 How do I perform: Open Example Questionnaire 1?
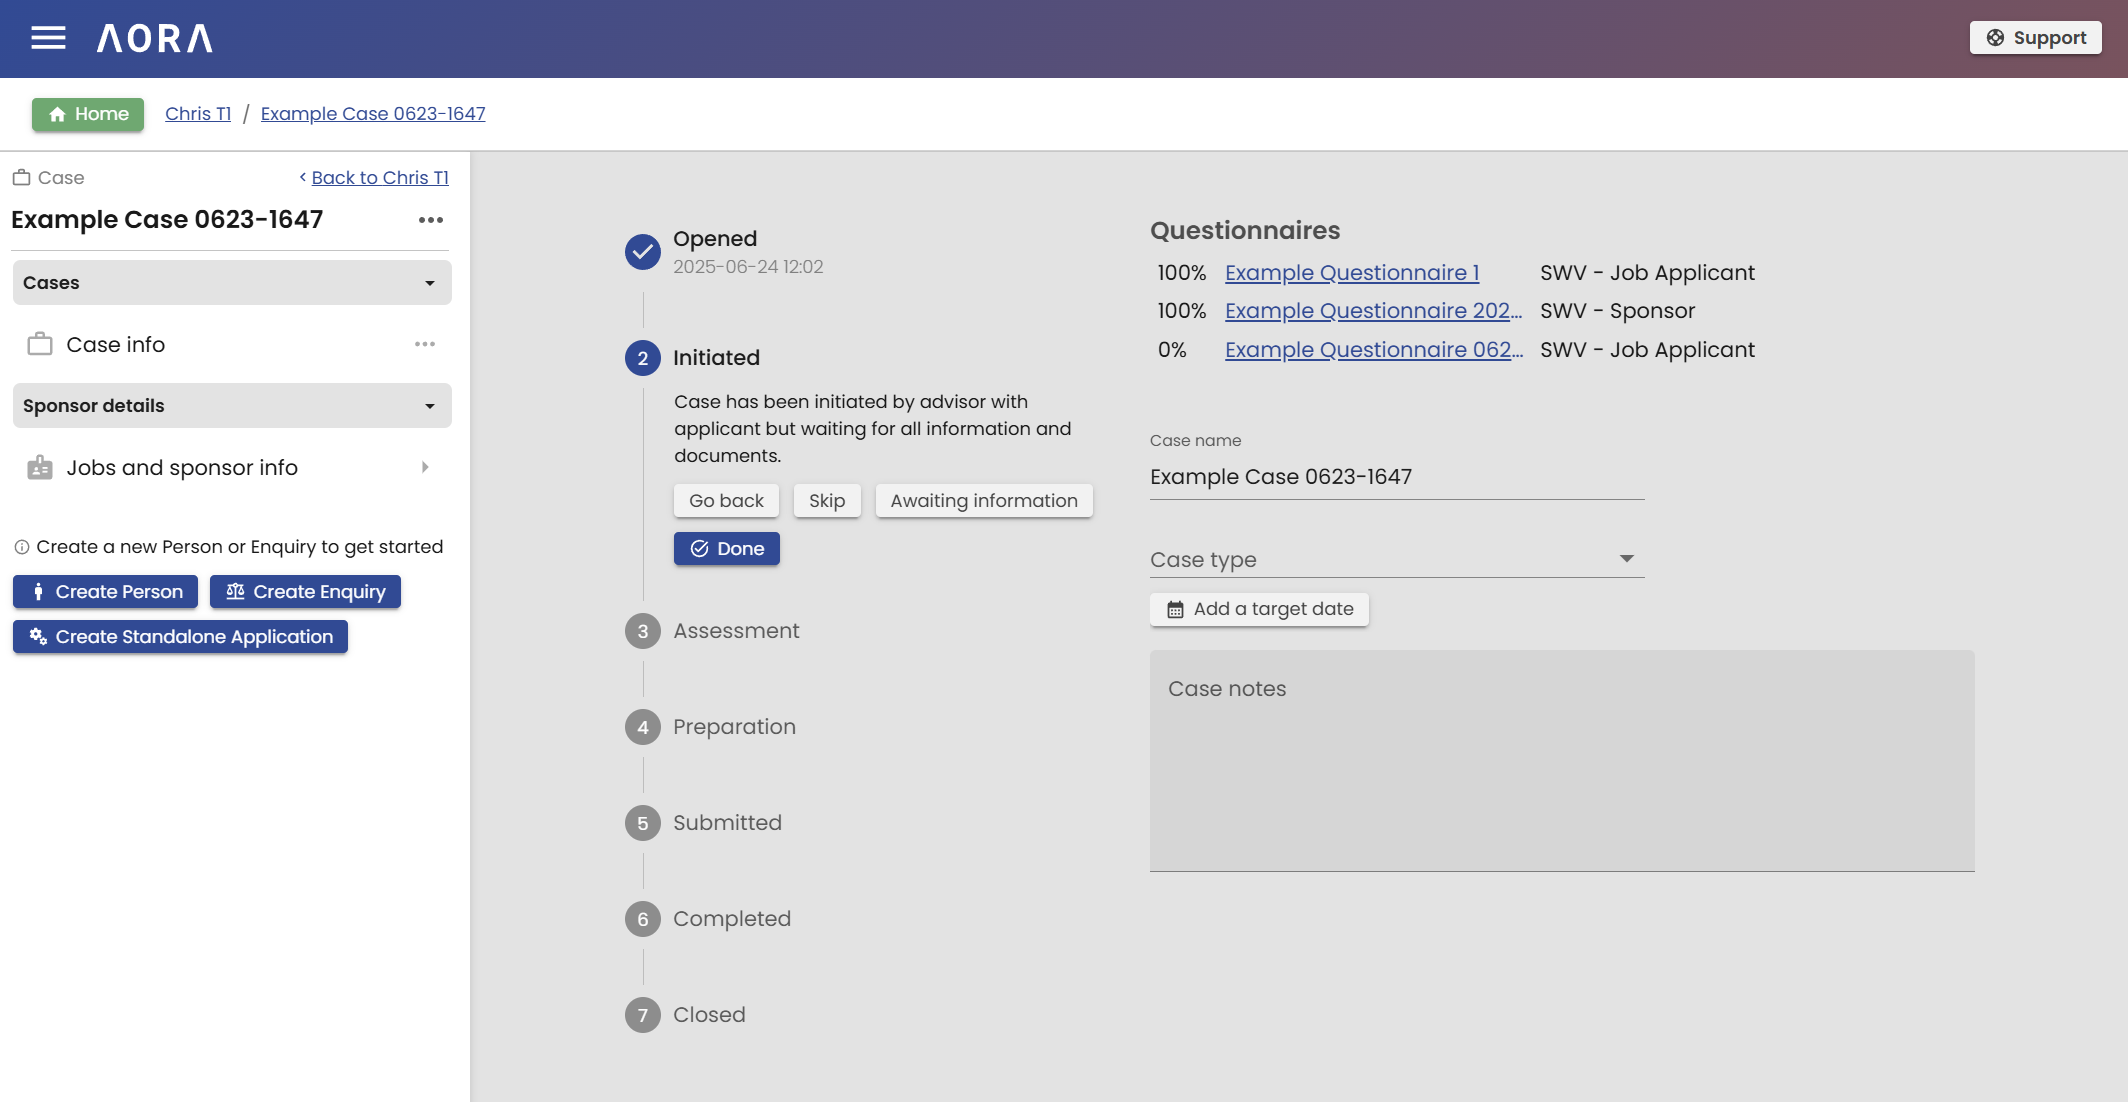coord(1352,272)
